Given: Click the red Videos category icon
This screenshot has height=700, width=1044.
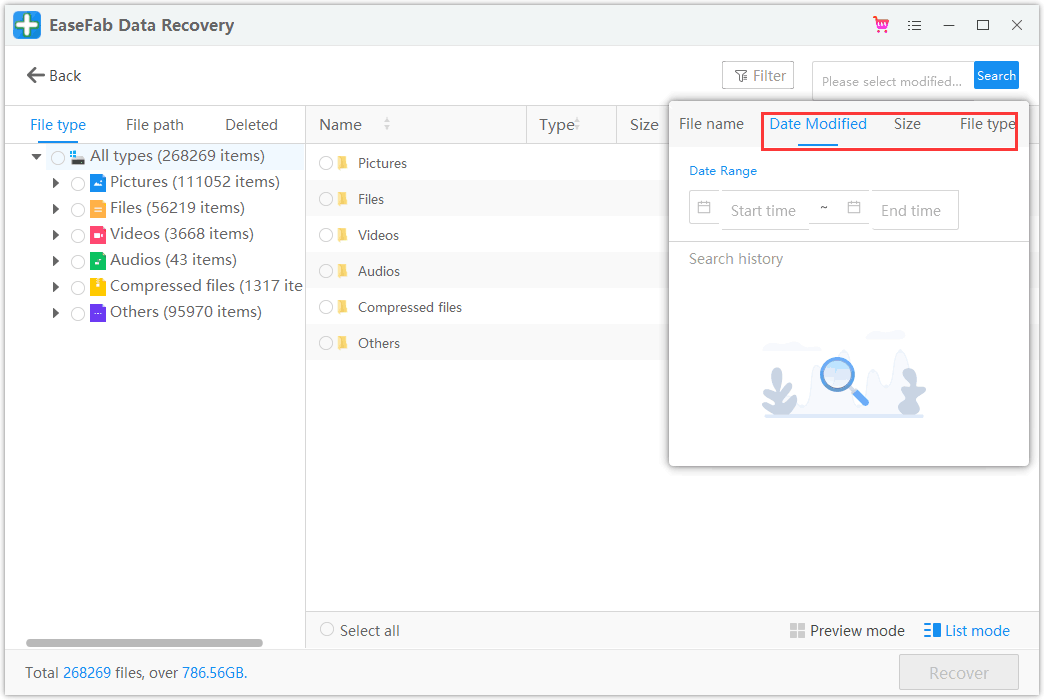Looking at the screenshot, I should click(x=98, y=234).
